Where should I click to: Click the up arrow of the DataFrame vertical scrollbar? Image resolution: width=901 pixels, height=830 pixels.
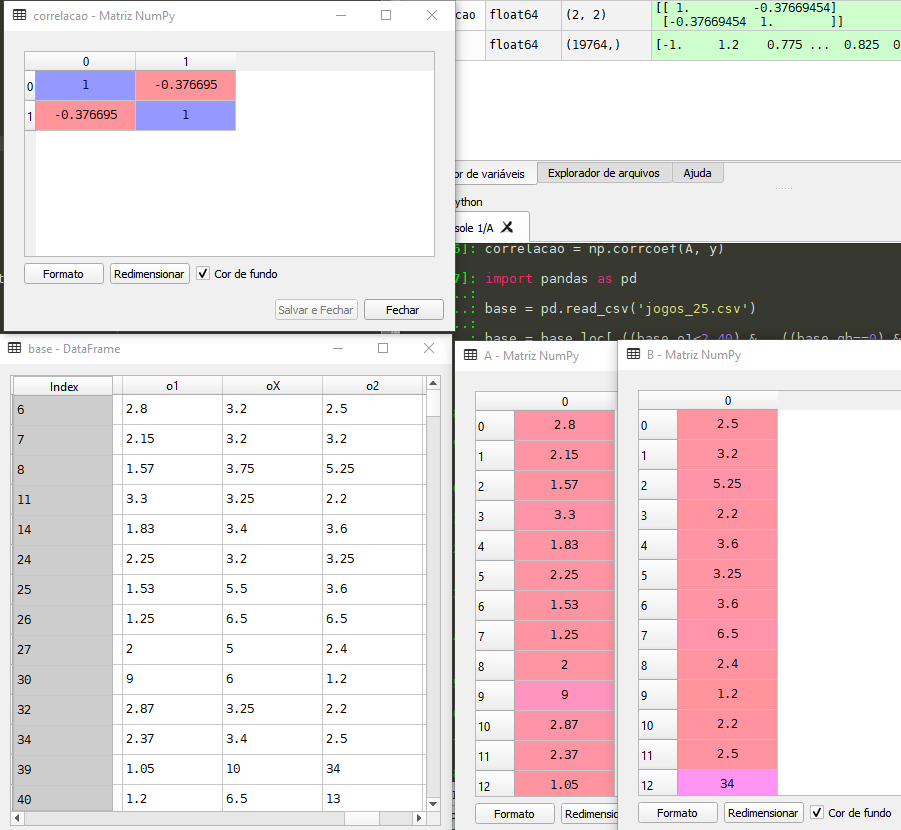(x=433, y=383)
